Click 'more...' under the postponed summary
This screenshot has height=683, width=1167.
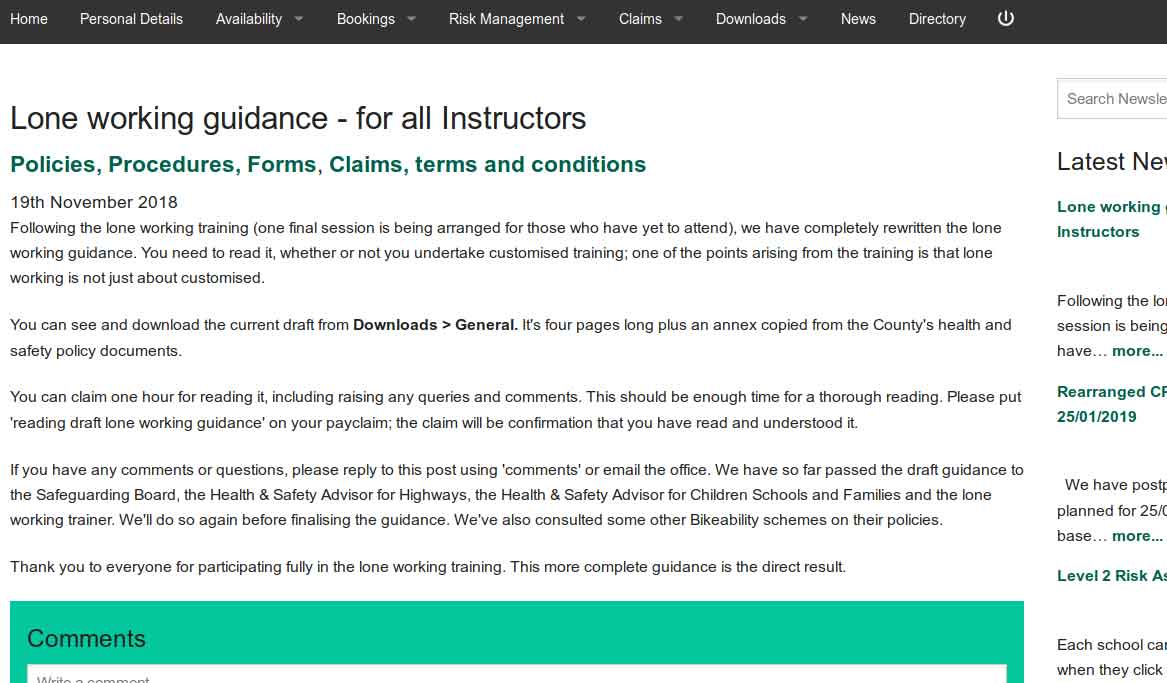click(1137, 536)
